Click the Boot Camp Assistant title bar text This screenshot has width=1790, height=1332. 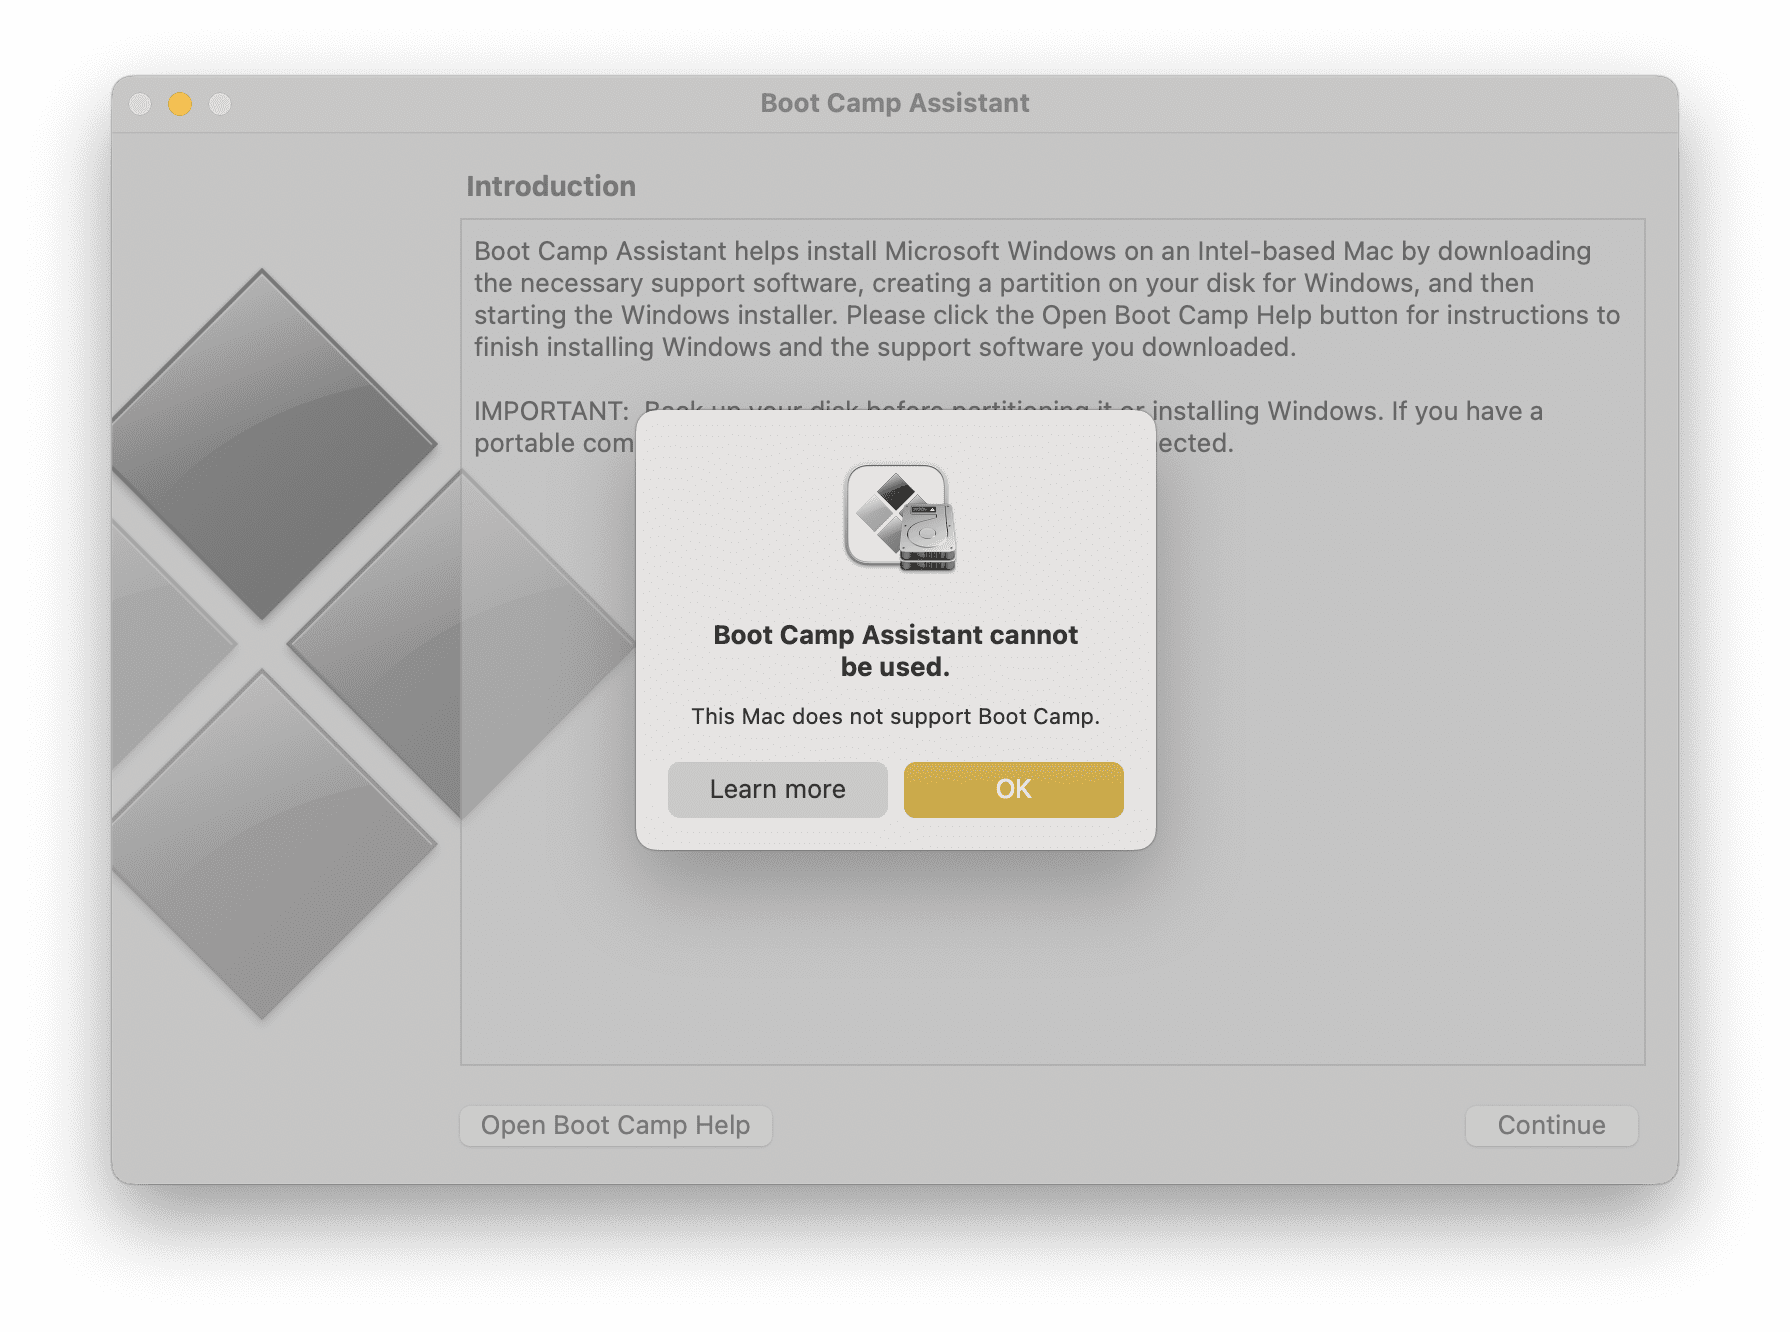pyautogui.click(x=894, y=103)
